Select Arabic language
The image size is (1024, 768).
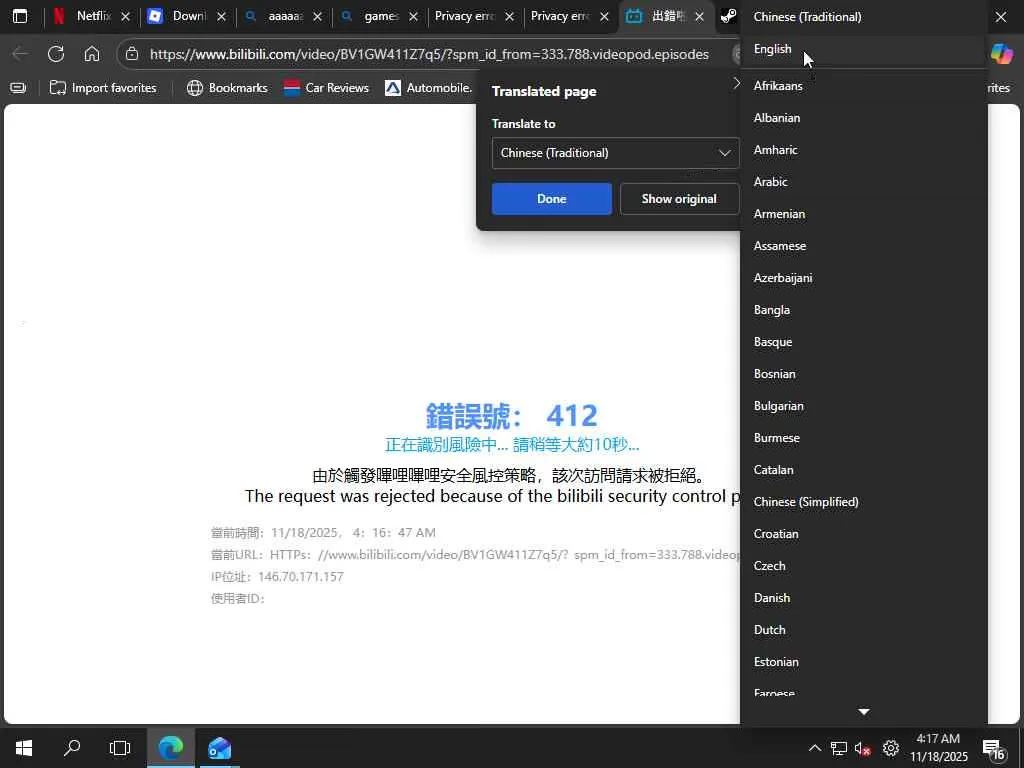[863, 182]
